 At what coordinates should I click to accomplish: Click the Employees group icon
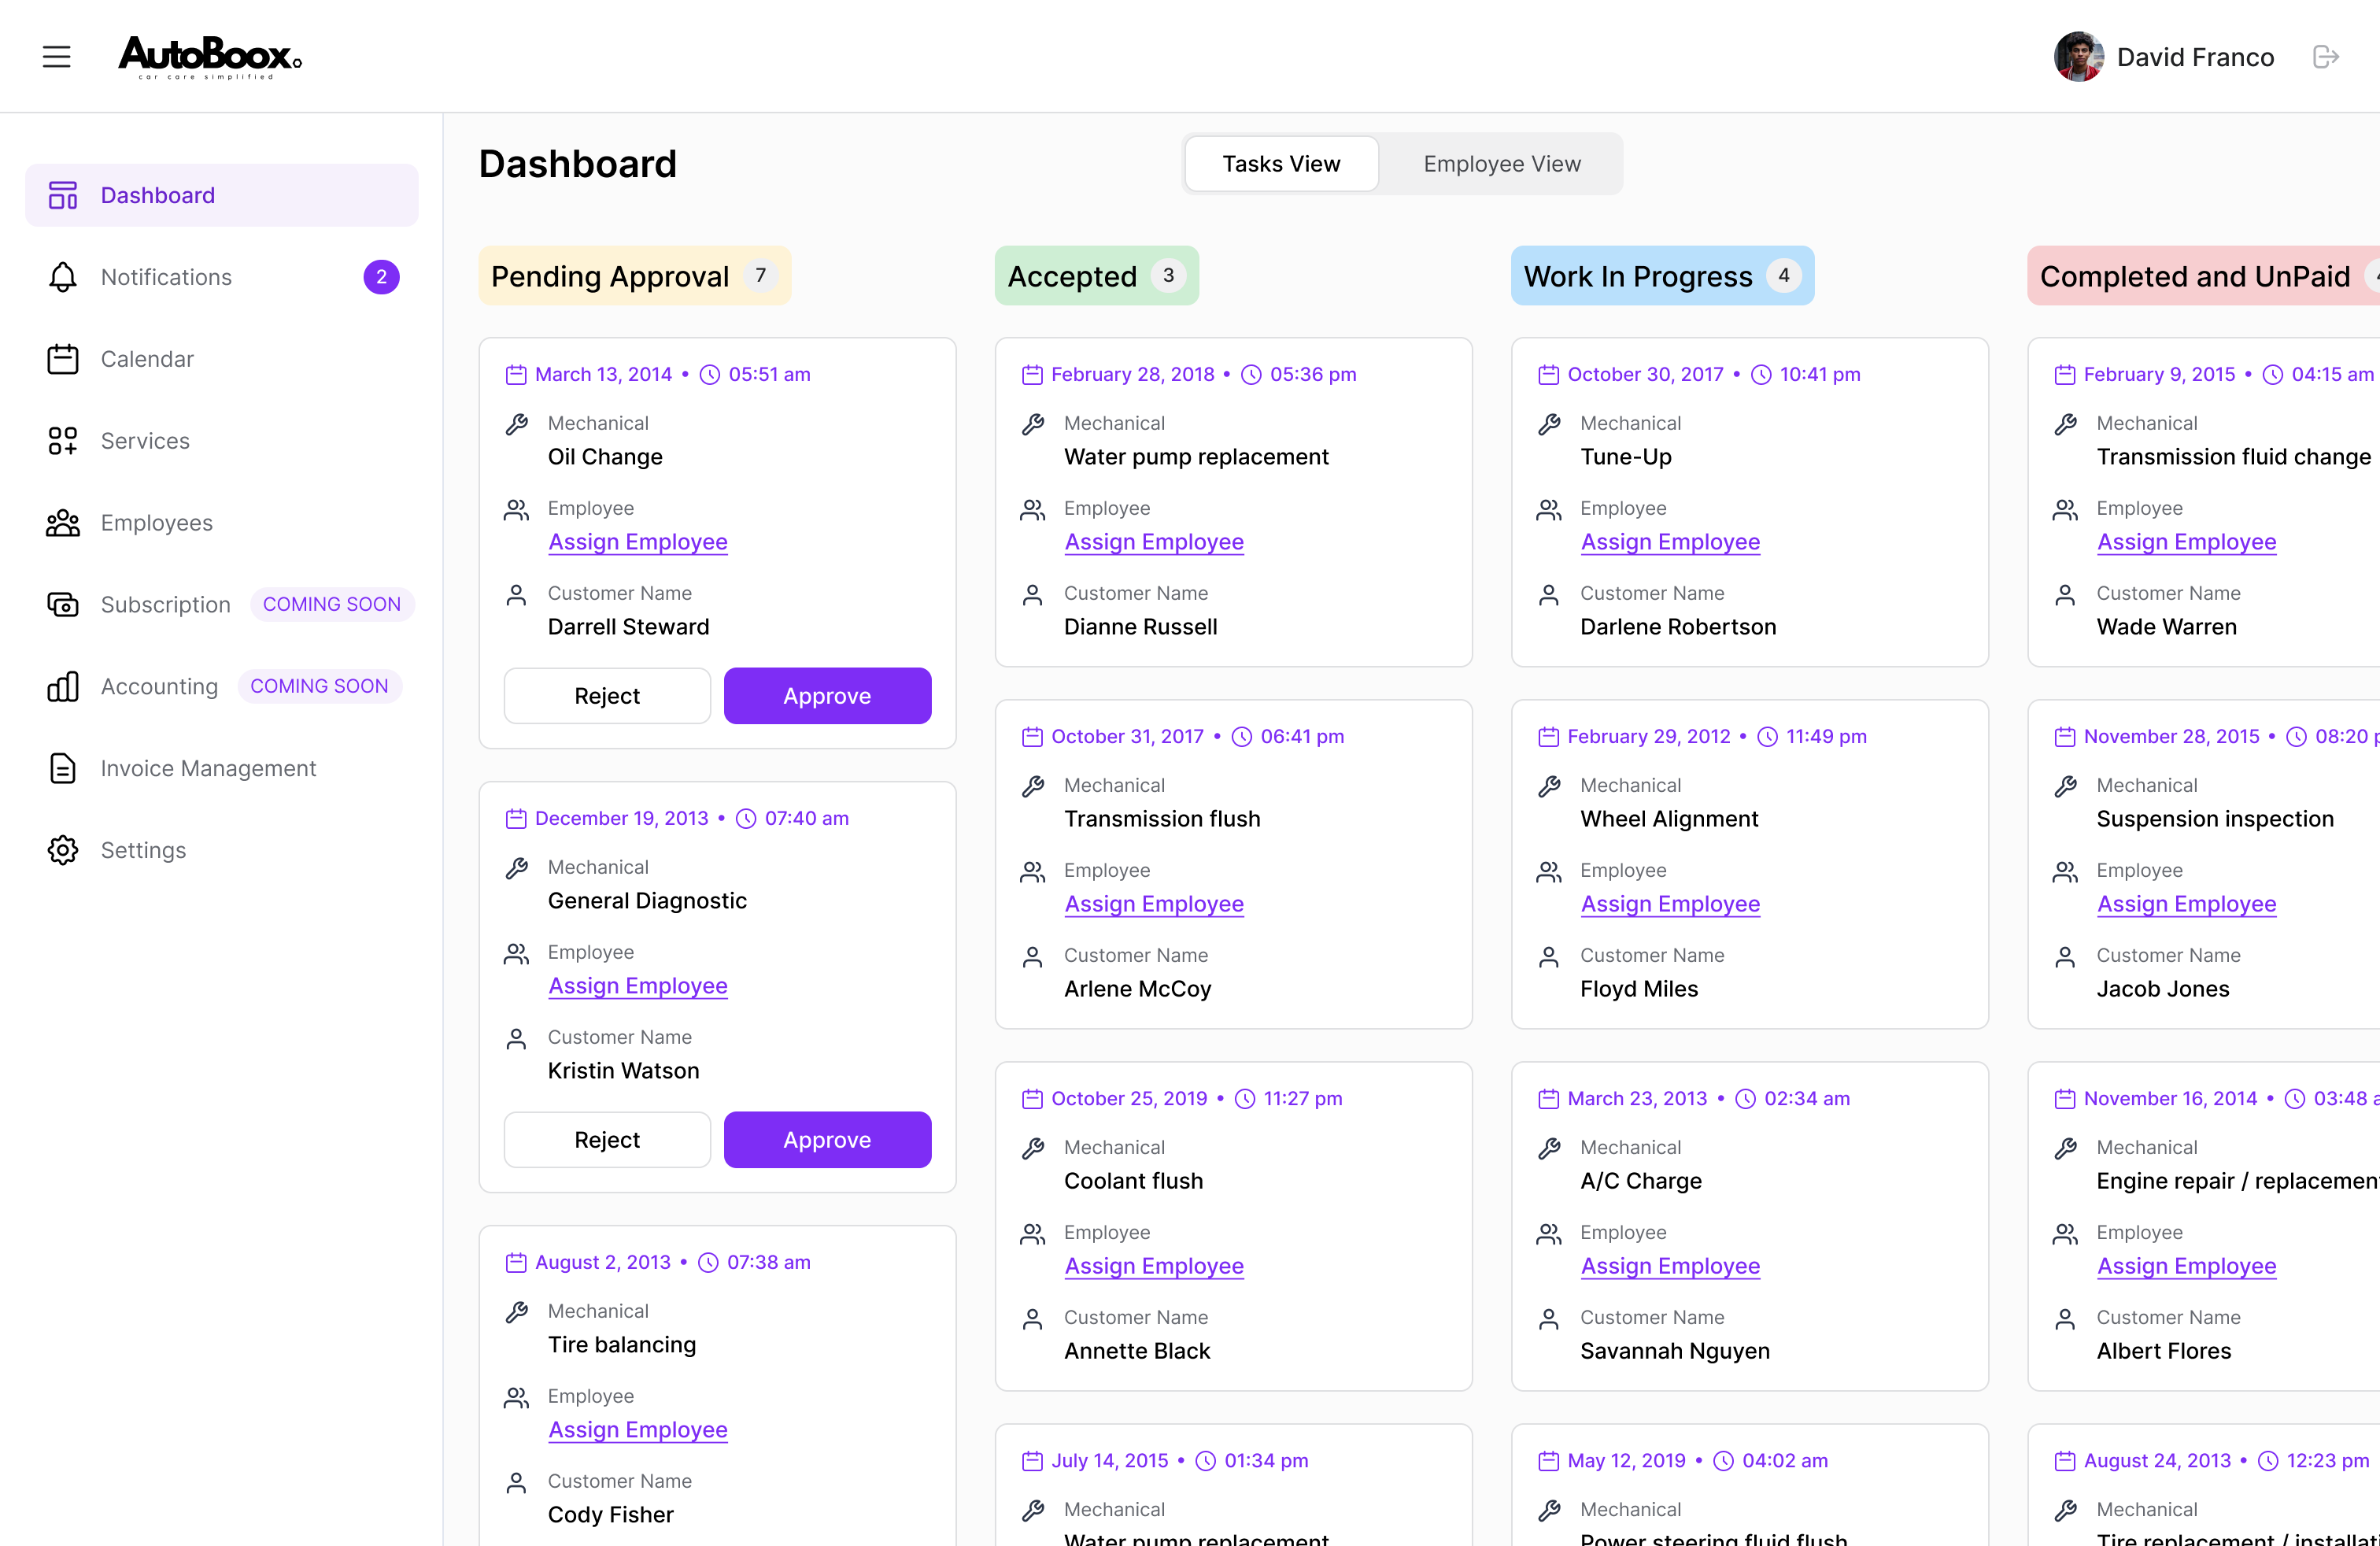click(63, 523)
